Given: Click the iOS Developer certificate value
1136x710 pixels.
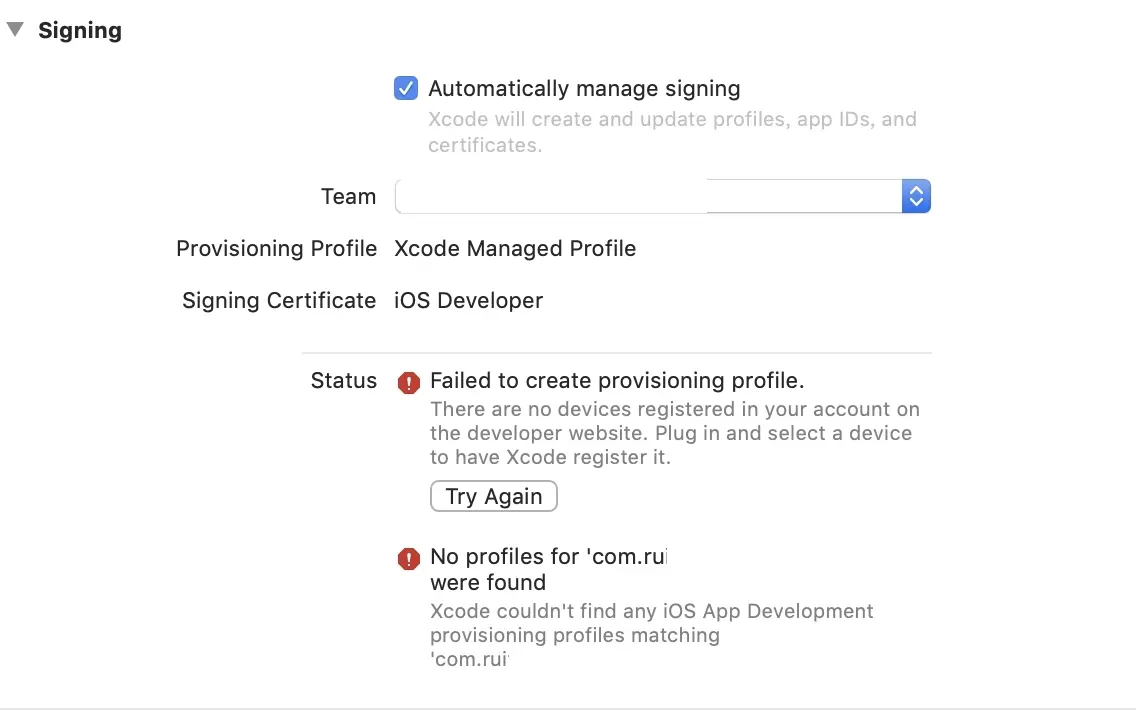Looking at the screenshot, I should point(468,301).
